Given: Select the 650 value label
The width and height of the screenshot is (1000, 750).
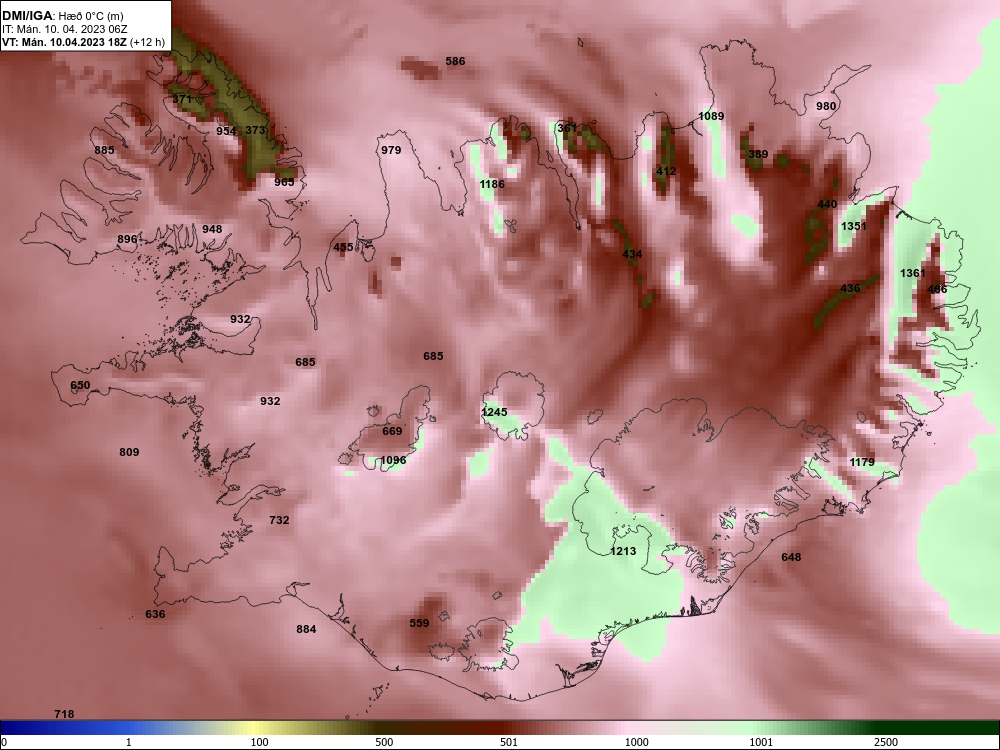Looking at the screenshot, I should [80, 385].
